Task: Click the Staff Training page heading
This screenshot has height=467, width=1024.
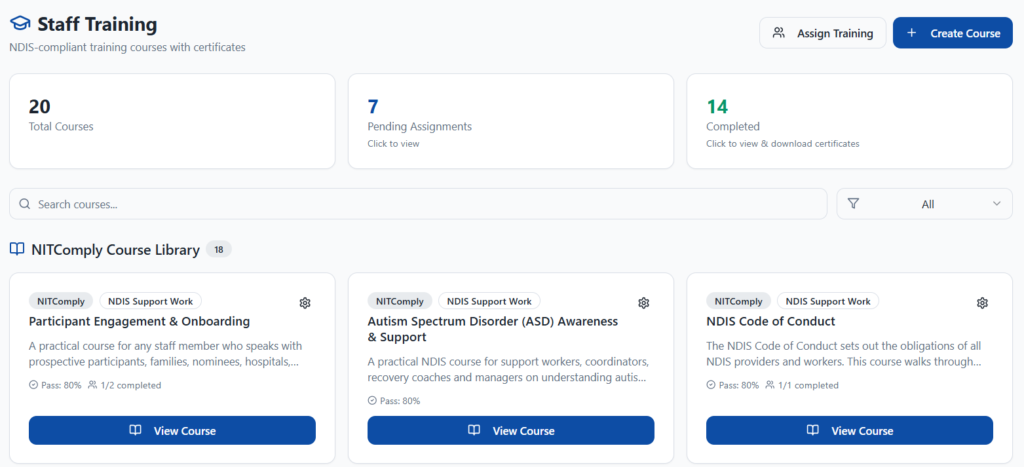Action: coord(97,25)
